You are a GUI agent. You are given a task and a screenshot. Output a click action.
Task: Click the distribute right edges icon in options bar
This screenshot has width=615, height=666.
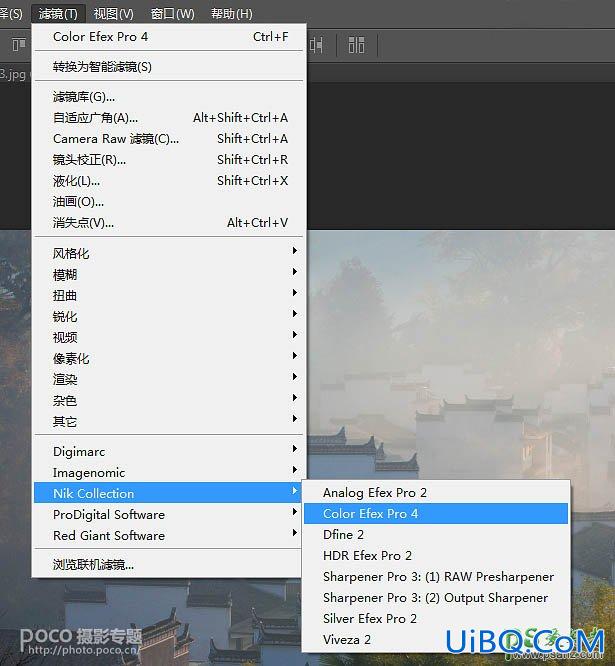tap(356, 45)
